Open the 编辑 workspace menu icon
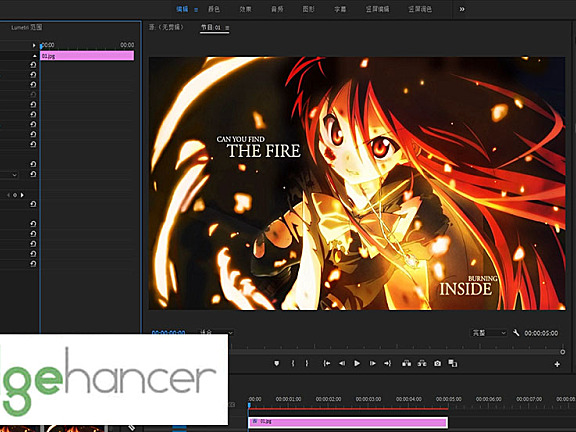The image size is (576, 432). pyautogui.click(x=196, y=10)
